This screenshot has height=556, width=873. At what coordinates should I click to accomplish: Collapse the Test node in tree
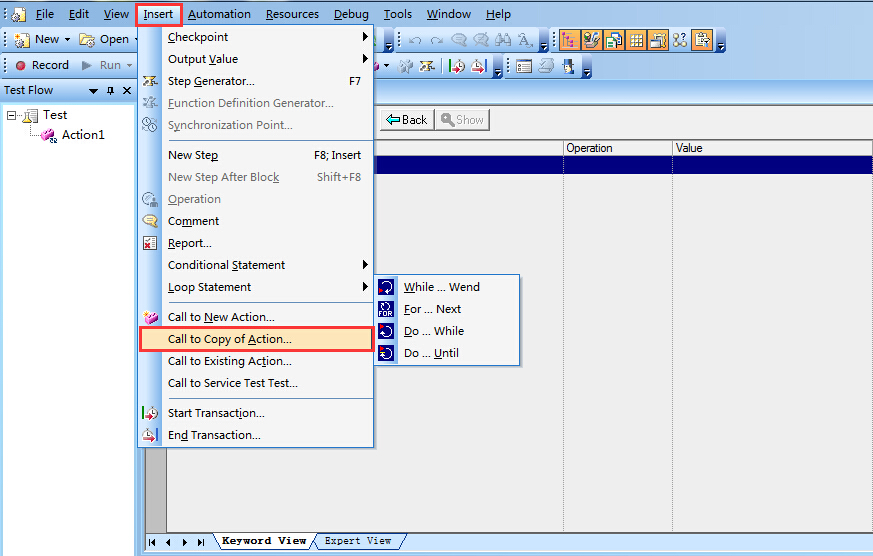coord(11,115)
